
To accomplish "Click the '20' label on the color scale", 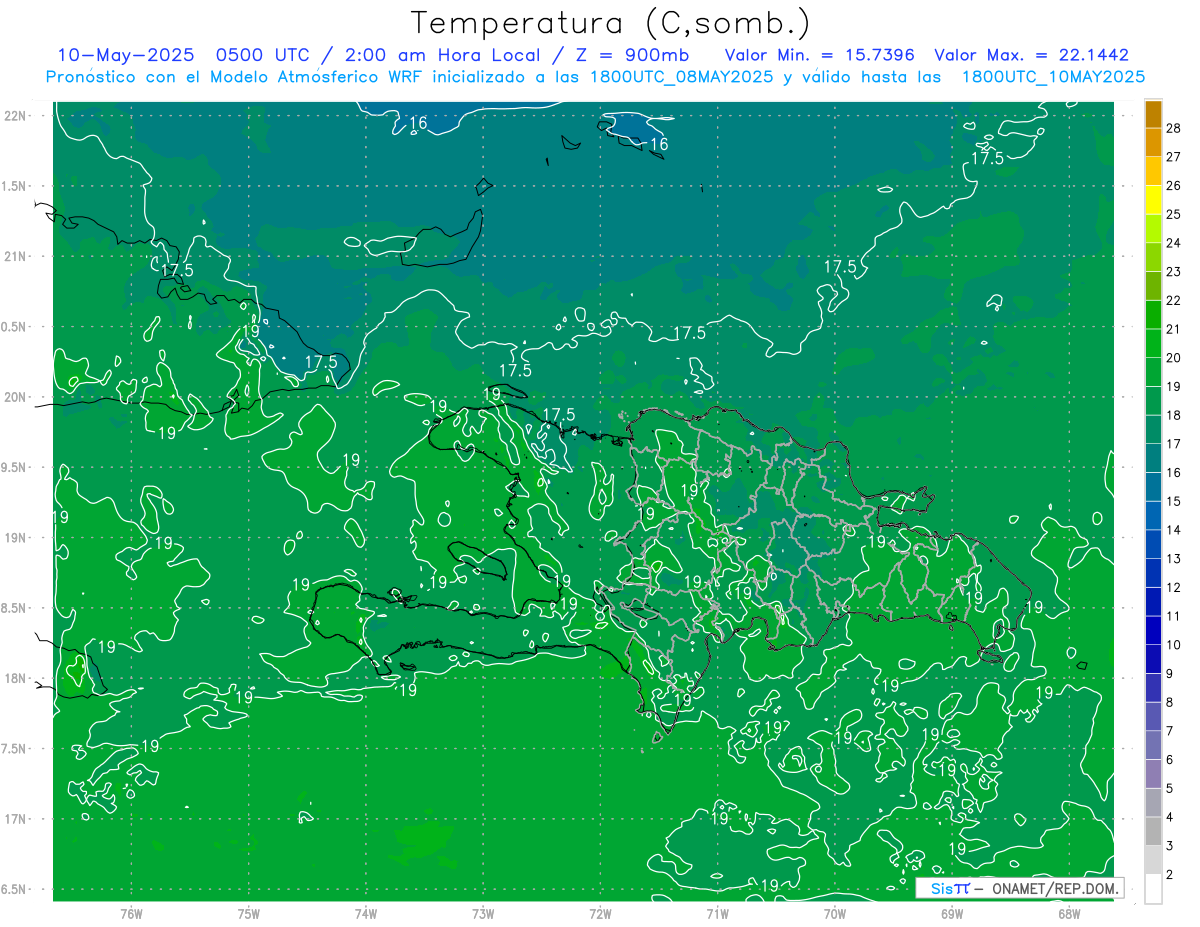I will (1174, 358).
